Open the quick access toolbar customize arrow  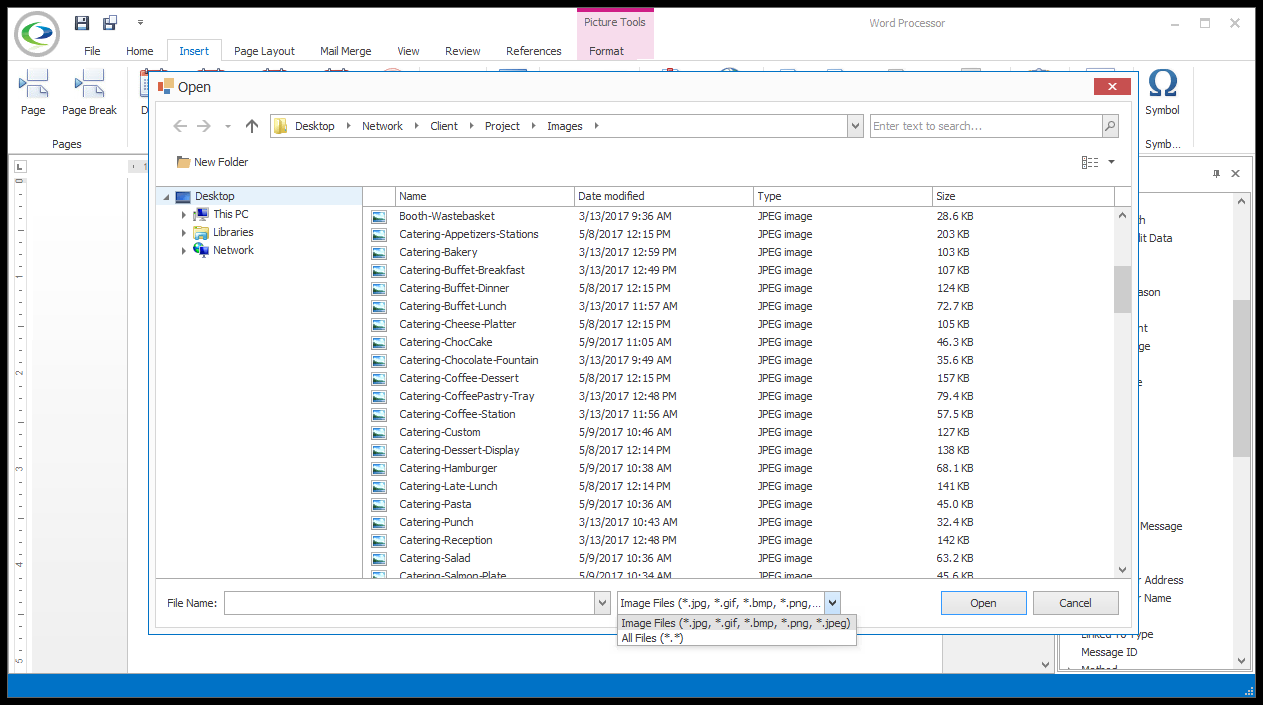[140, 22]
